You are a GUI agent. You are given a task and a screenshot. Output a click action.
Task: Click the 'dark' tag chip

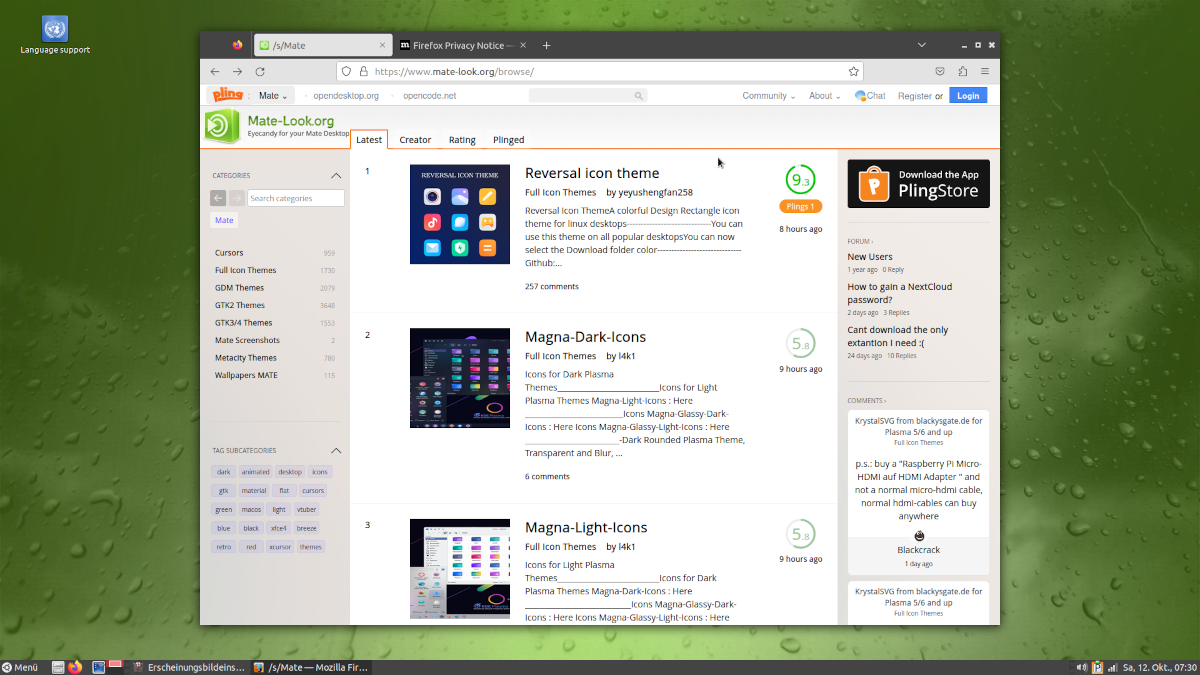tap(224, 472)
